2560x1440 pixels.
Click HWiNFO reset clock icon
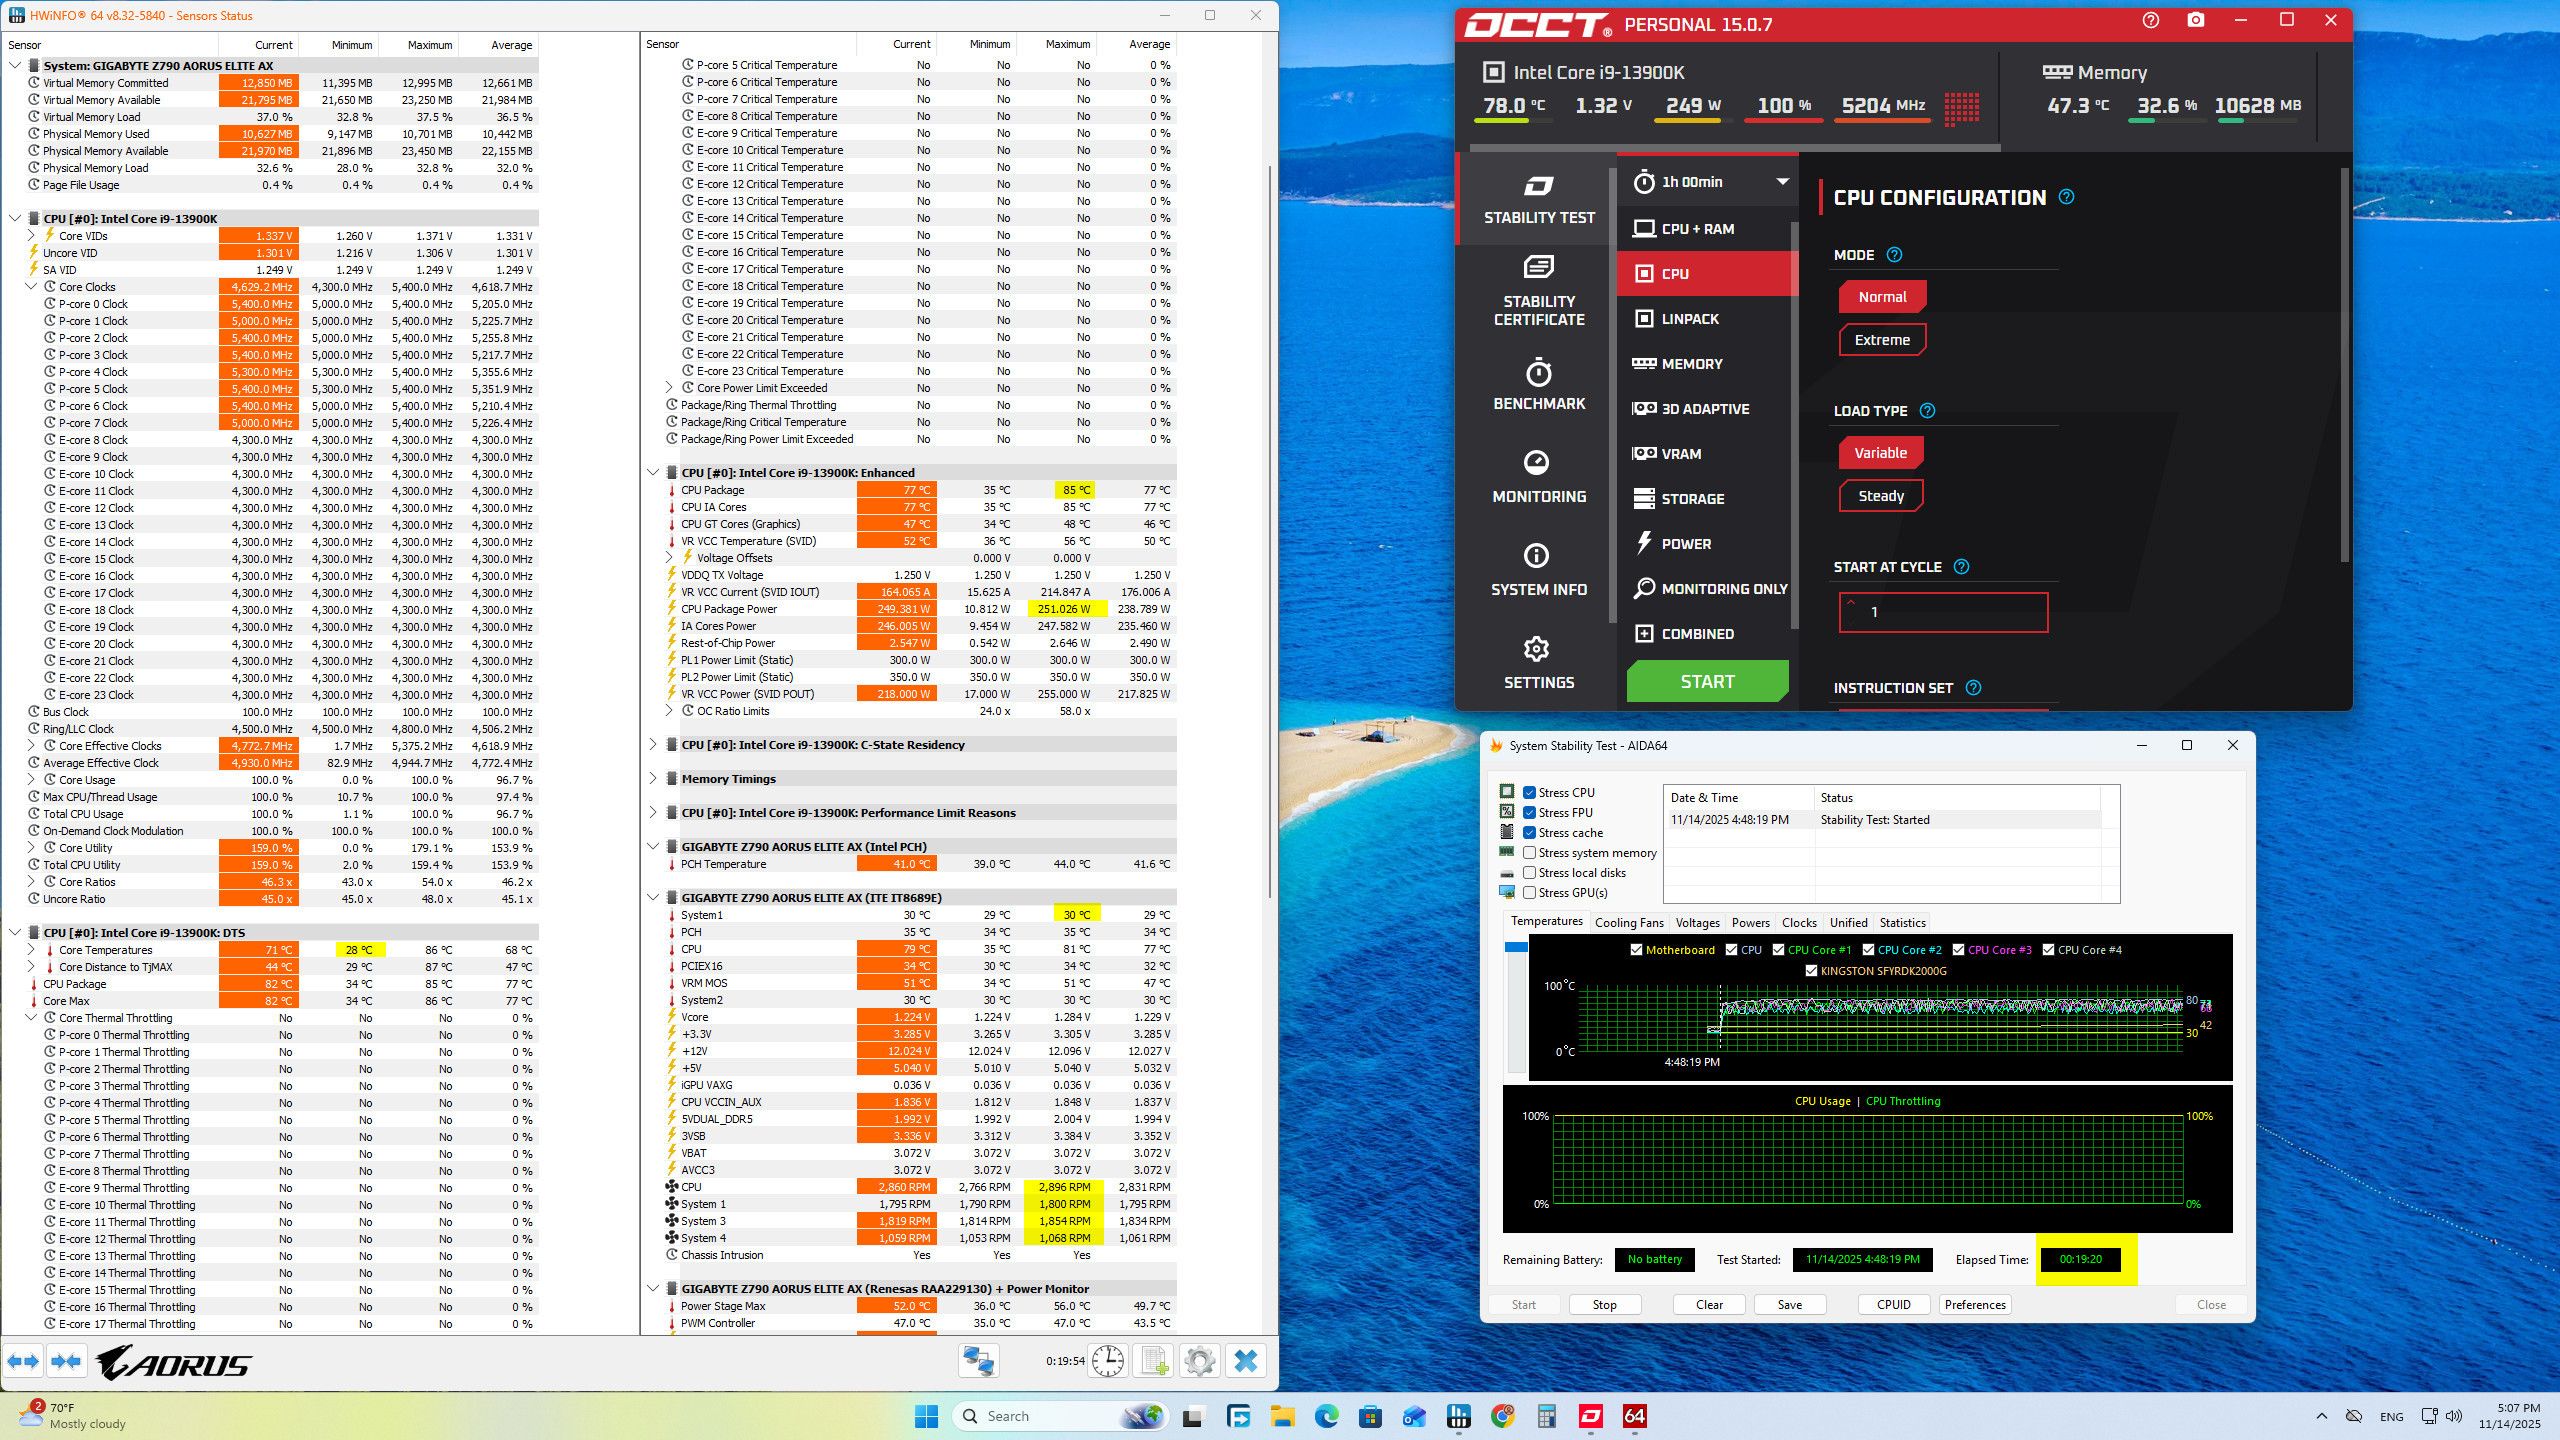pos(1108,1361)
